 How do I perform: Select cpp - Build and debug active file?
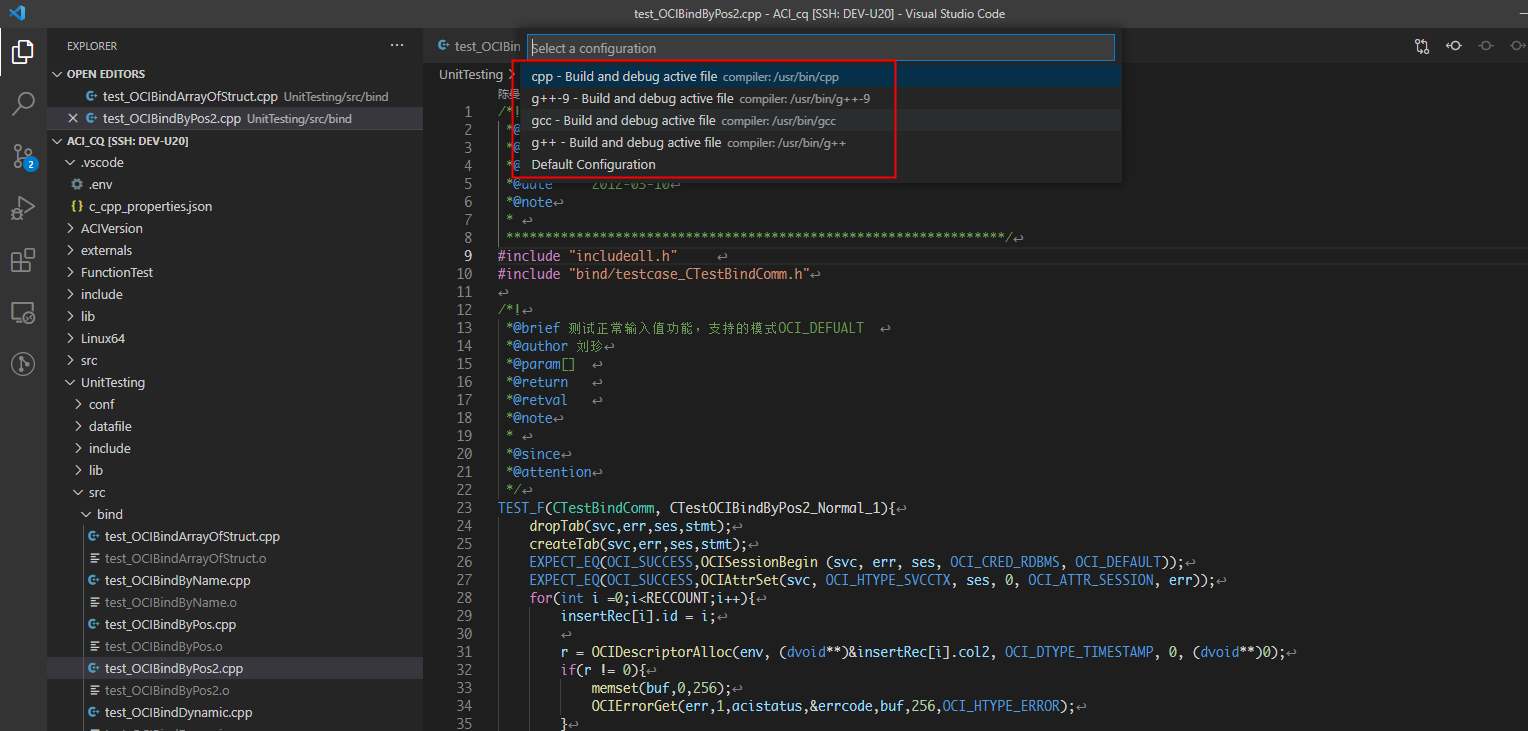(x=820, y=77)
